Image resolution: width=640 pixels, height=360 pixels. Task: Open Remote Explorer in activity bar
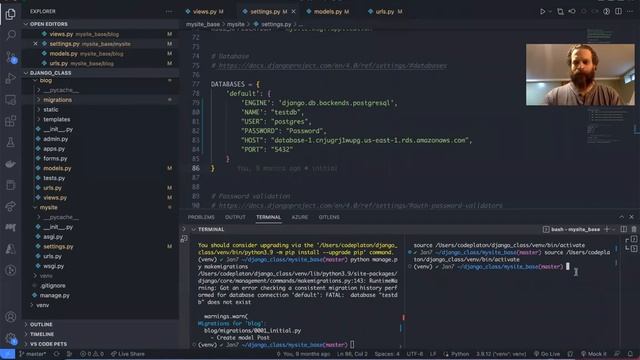click(11, 99)
